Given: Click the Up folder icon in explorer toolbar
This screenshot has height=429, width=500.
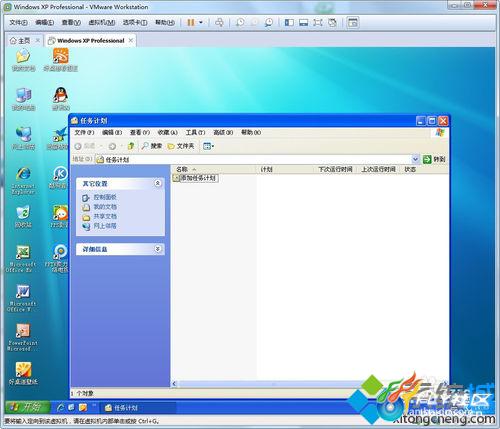Looking at the screenshot, I should tap(131, 146).
